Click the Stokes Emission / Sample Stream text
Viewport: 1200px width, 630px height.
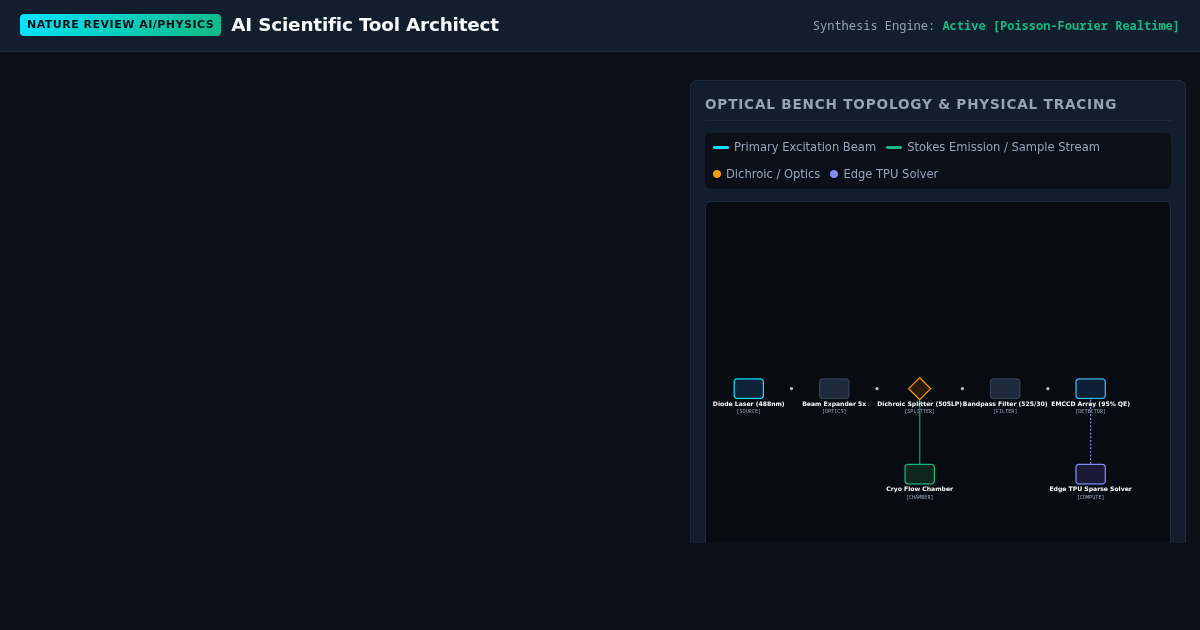(1003, 147)
